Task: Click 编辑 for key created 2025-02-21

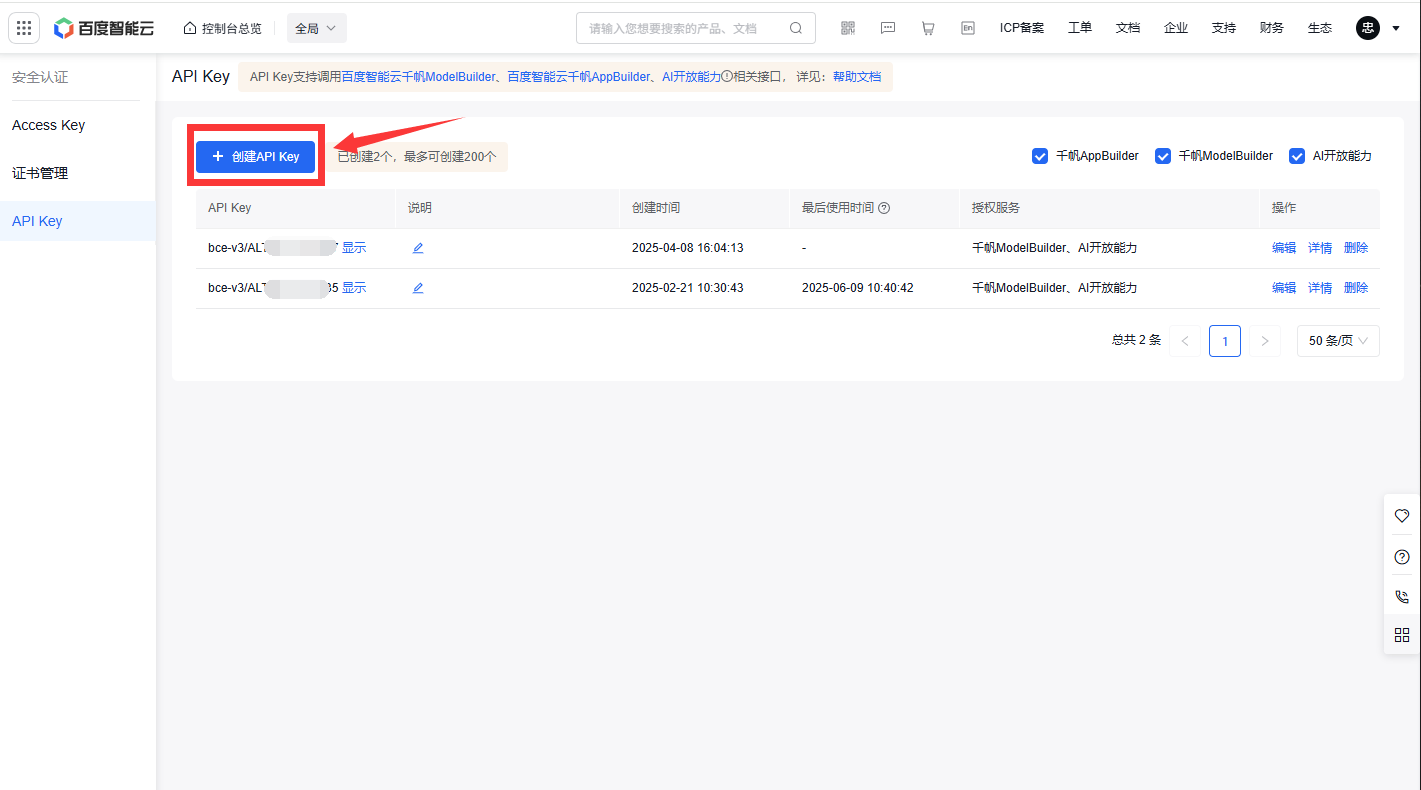Action: click(x=1284, y=288)
